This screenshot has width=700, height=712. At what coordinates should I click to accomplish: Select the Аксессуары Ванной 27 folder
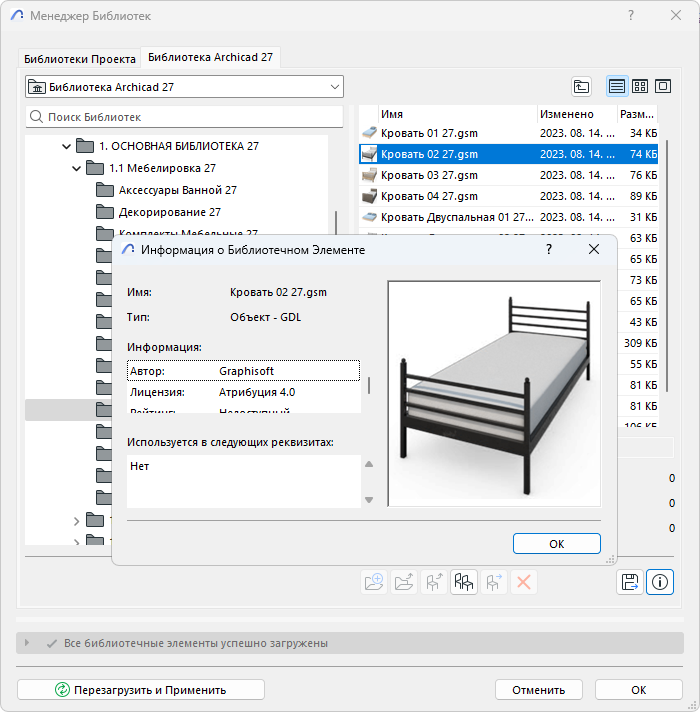tap(177, 190)
